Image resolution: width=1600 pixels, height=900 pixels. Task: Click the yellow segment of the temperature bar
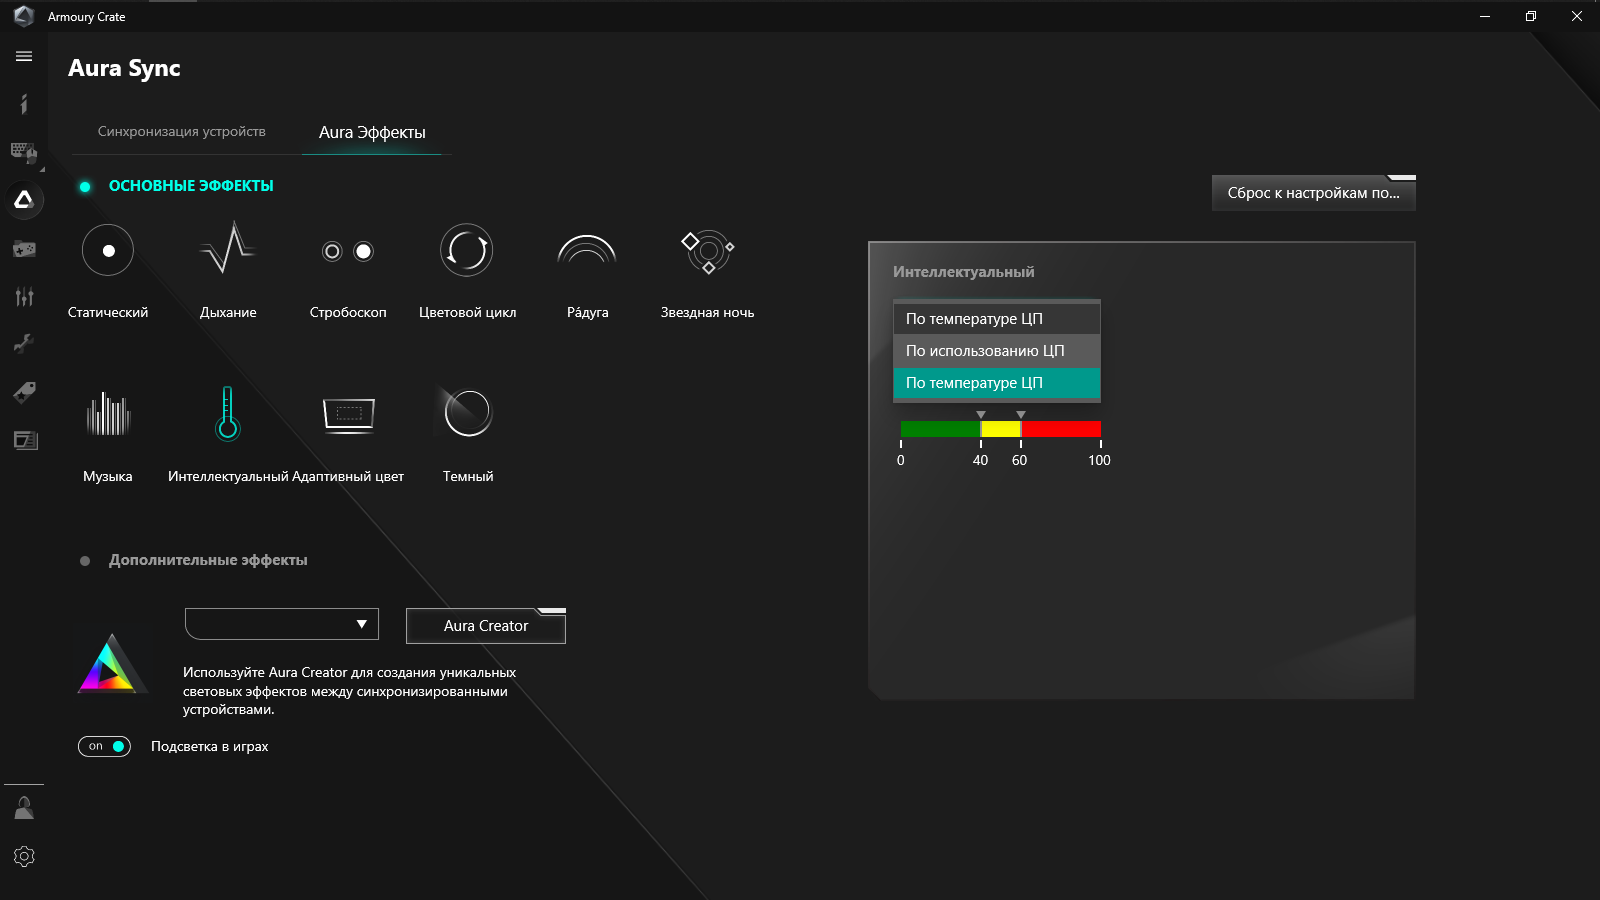(1001, 429)
